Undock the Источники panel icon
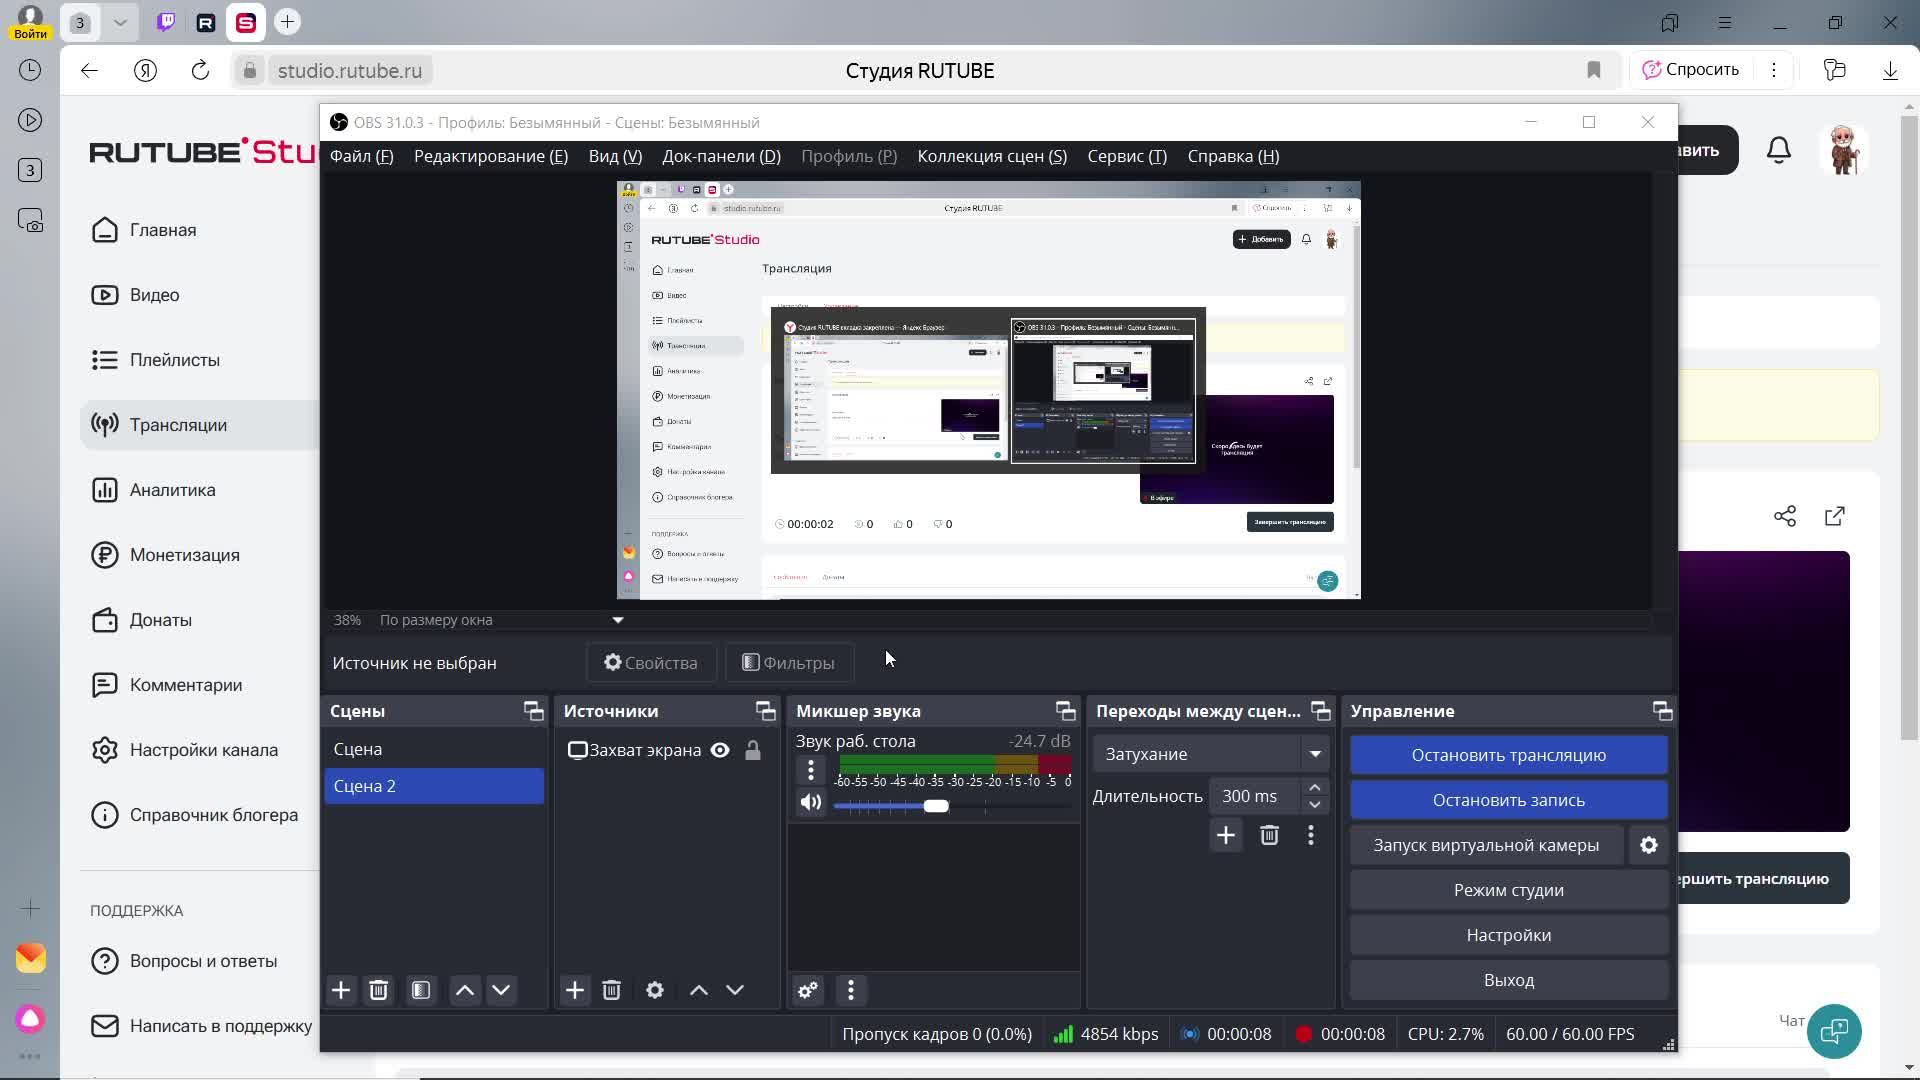This screenshot has width=1920, height=1080. tap(766, 711)
